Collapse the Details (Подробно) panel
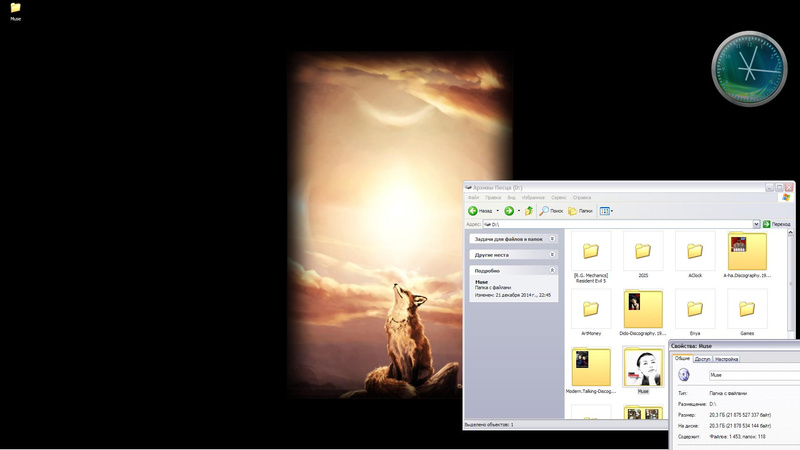 [552, 270]
